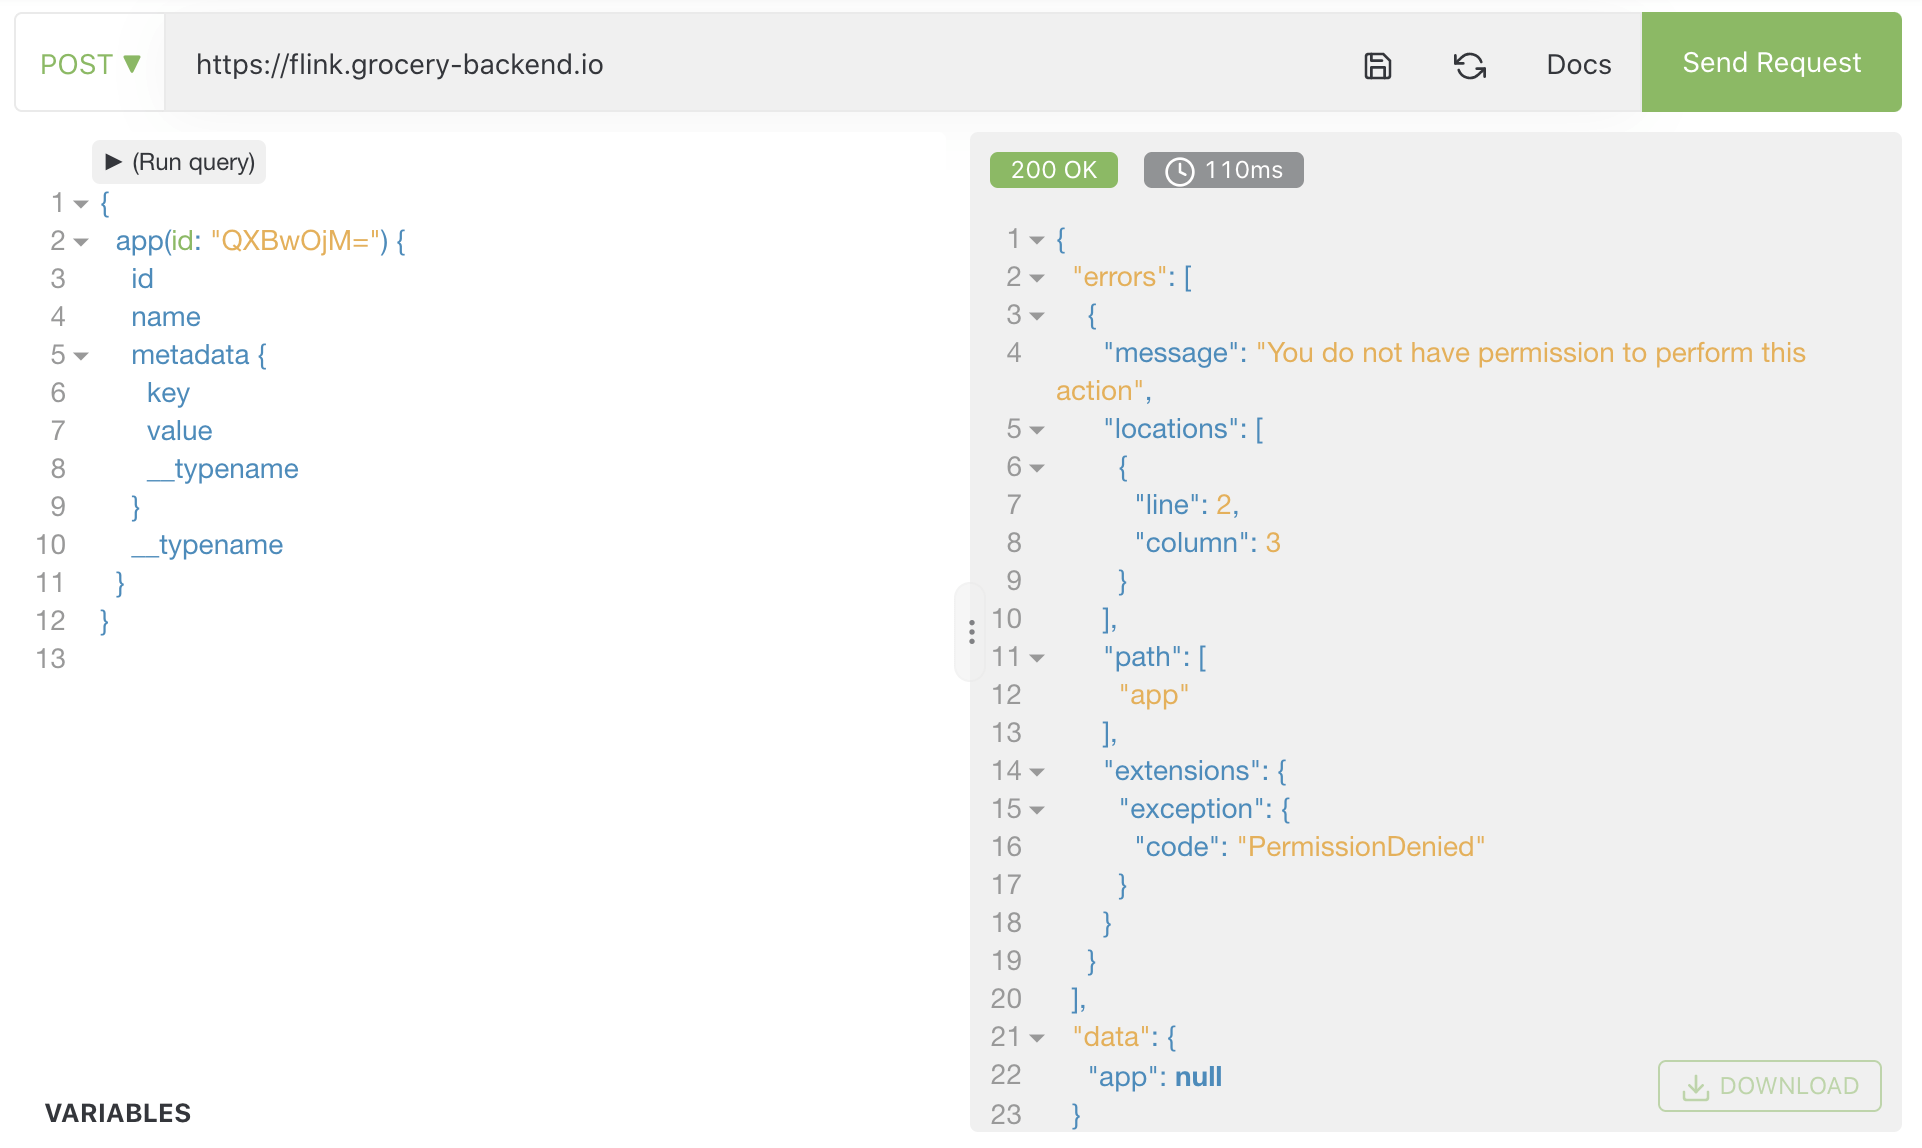Save the request with the floppy icon

click(x=1378, y=66)
